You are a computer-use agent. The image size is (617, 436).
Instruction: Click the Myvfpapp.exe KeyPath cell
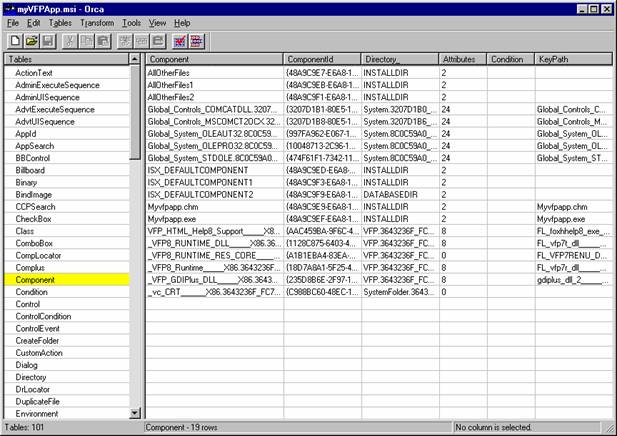574,219
